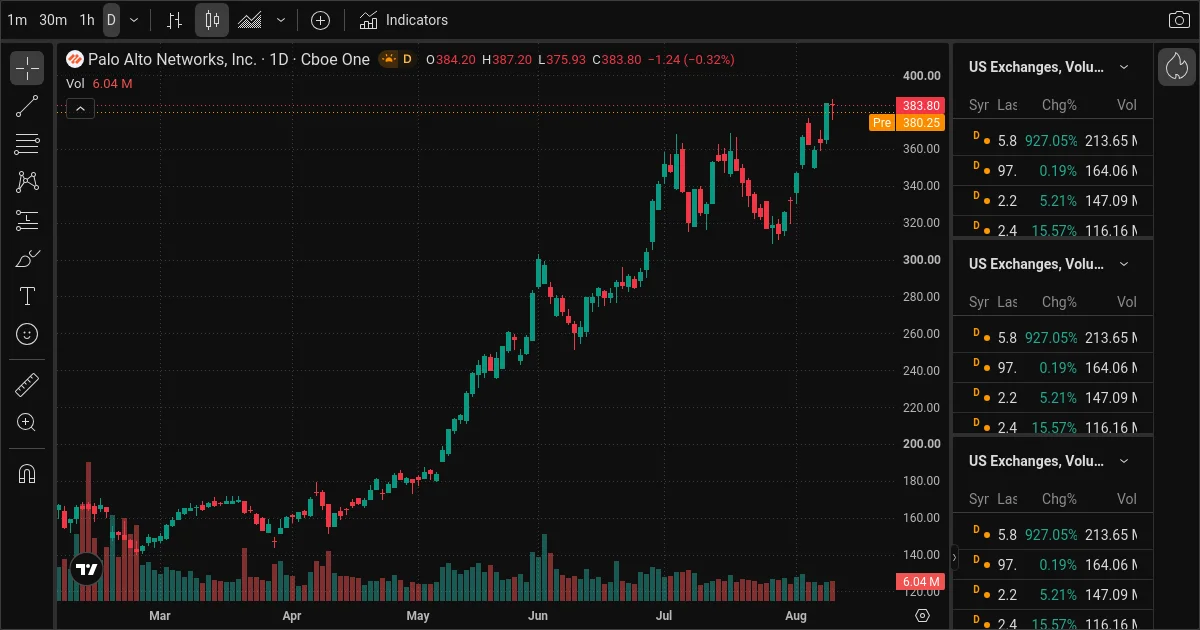Click the Palo Alto Networks, Inc. symbol title

click(x=172, y=60)
